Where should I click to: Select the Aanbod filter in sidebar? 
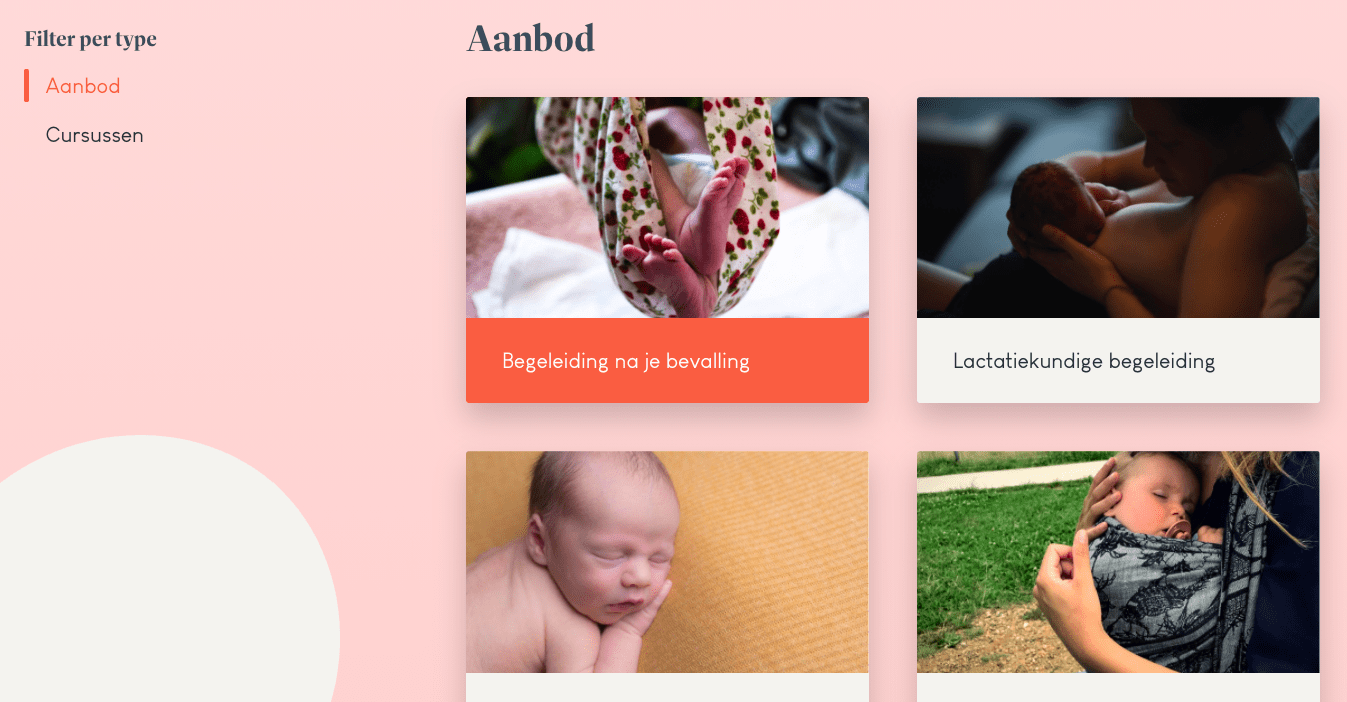(x=83, y=86)
